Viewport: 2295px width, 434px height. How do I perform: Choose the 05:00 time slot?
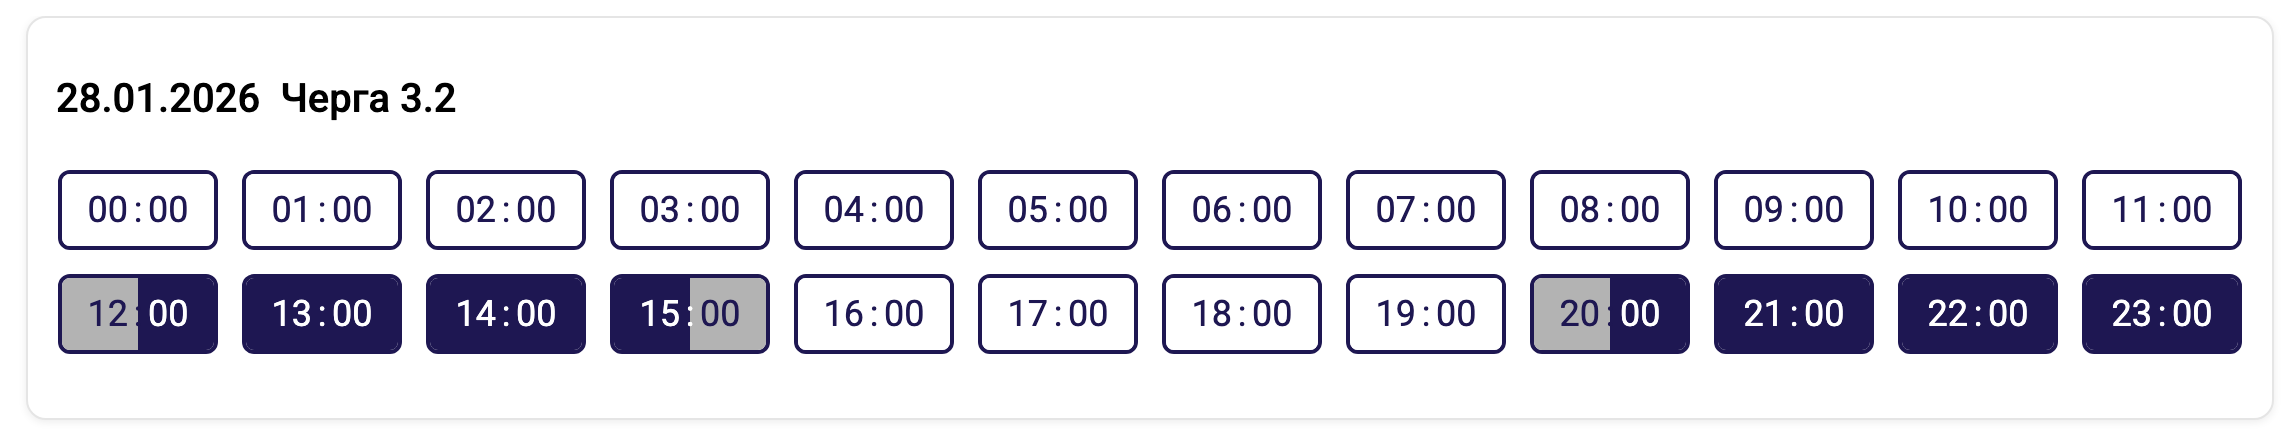(1058, 210)
